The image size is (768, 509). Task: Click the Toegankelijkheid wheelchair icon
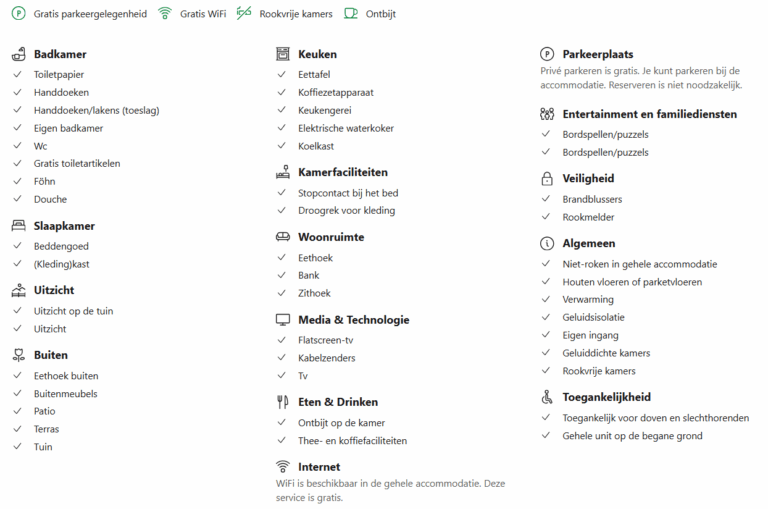click(547, 397)
